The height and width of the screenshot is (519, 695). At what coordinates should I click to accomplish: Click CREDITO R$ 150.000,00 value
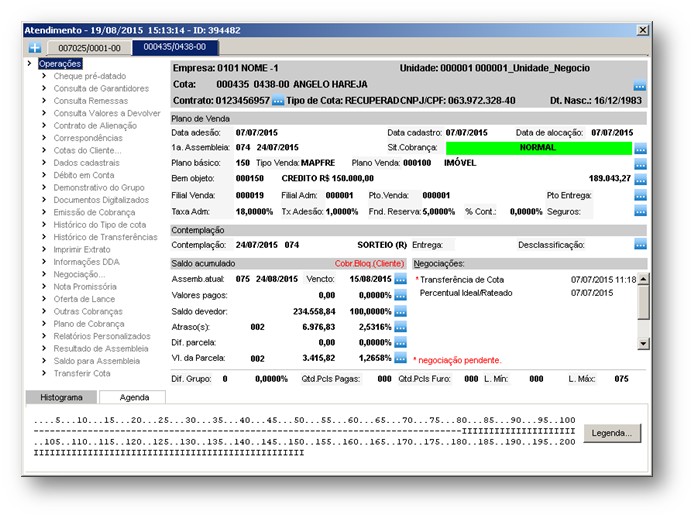[x=328, y=178]
